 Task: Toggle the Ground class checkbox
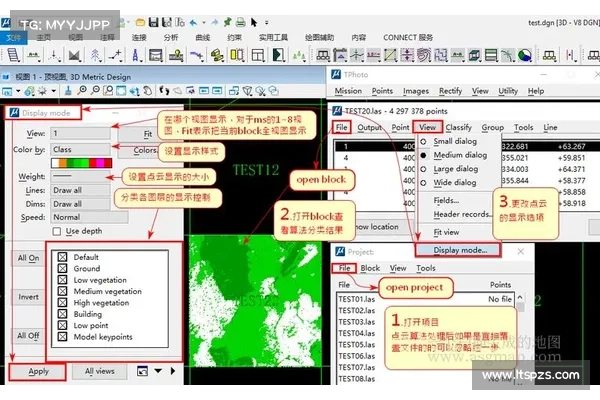[62, 268]
